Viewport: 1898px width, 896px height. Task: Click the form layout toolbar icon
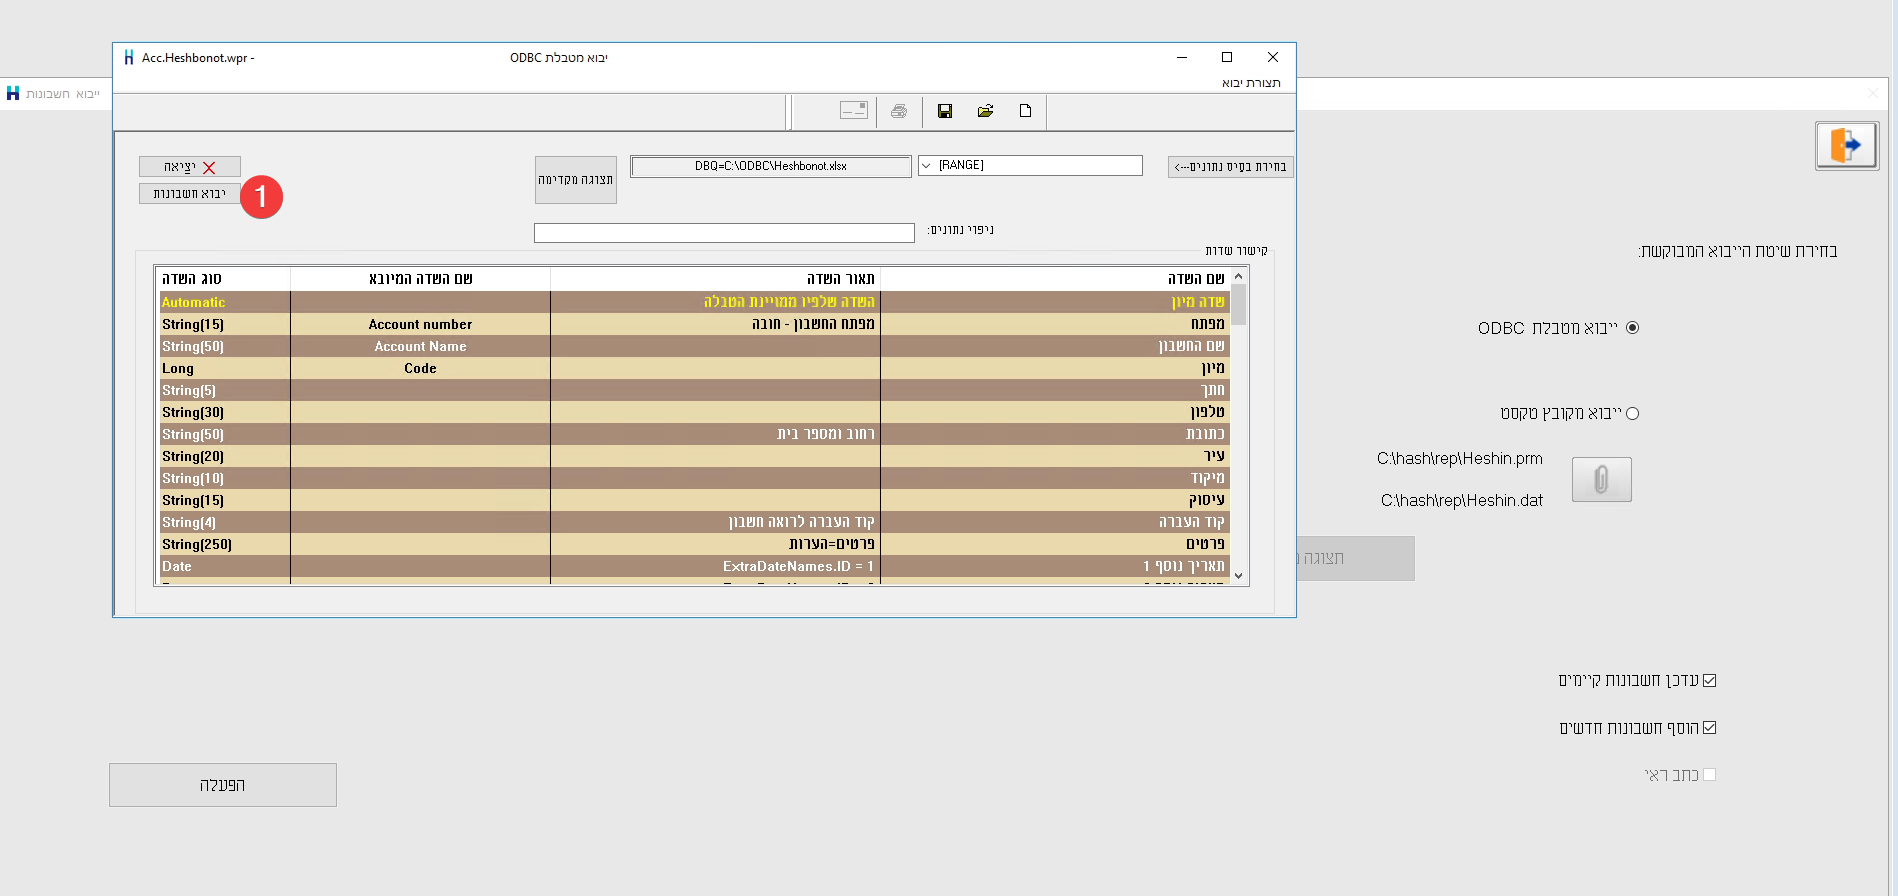[853, 111]
